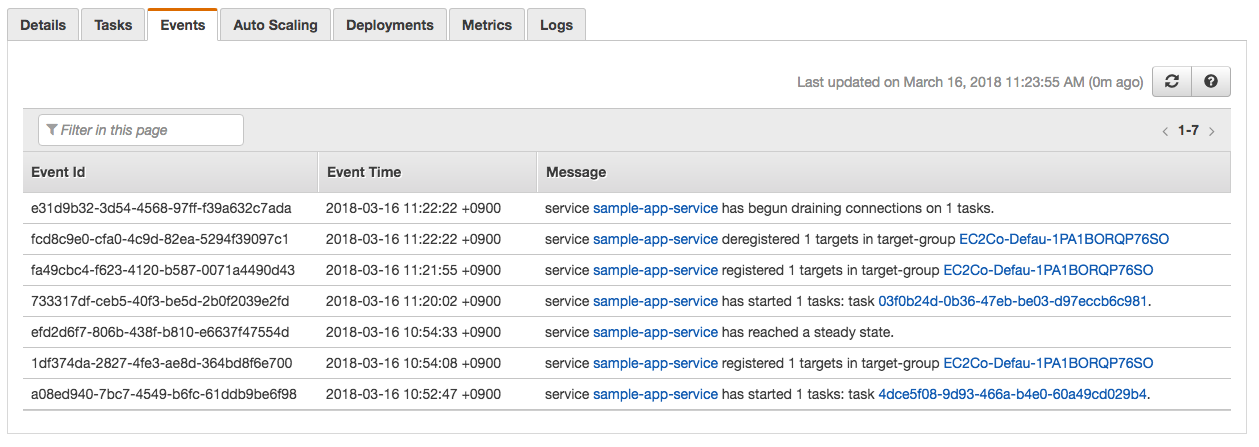The height and width of the screenshot is (447, 1259).
Task: Select the Auto Scaling tab
Action: pos(275,25)
